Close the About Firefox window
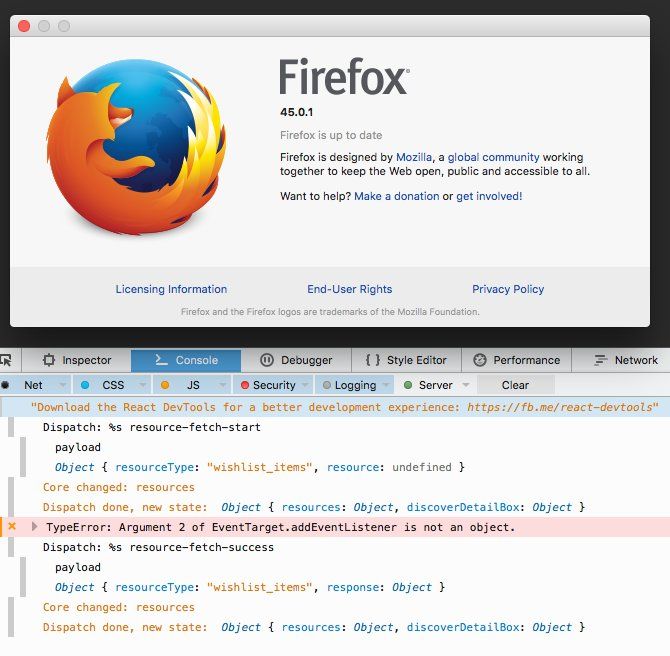This screenshot has height=656, width=670. [24, 26]
